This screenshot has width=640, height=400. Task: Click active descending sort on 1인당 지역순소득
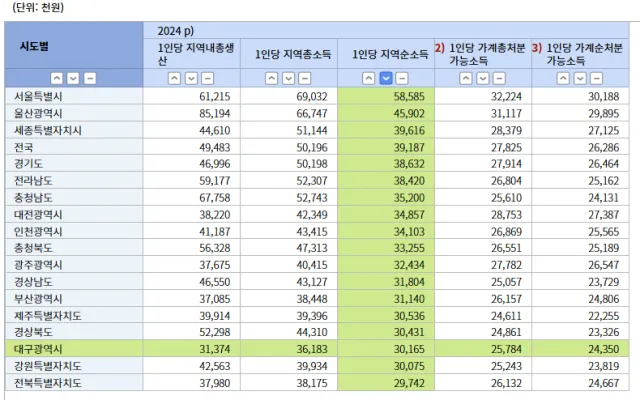(x=385, y=78)
